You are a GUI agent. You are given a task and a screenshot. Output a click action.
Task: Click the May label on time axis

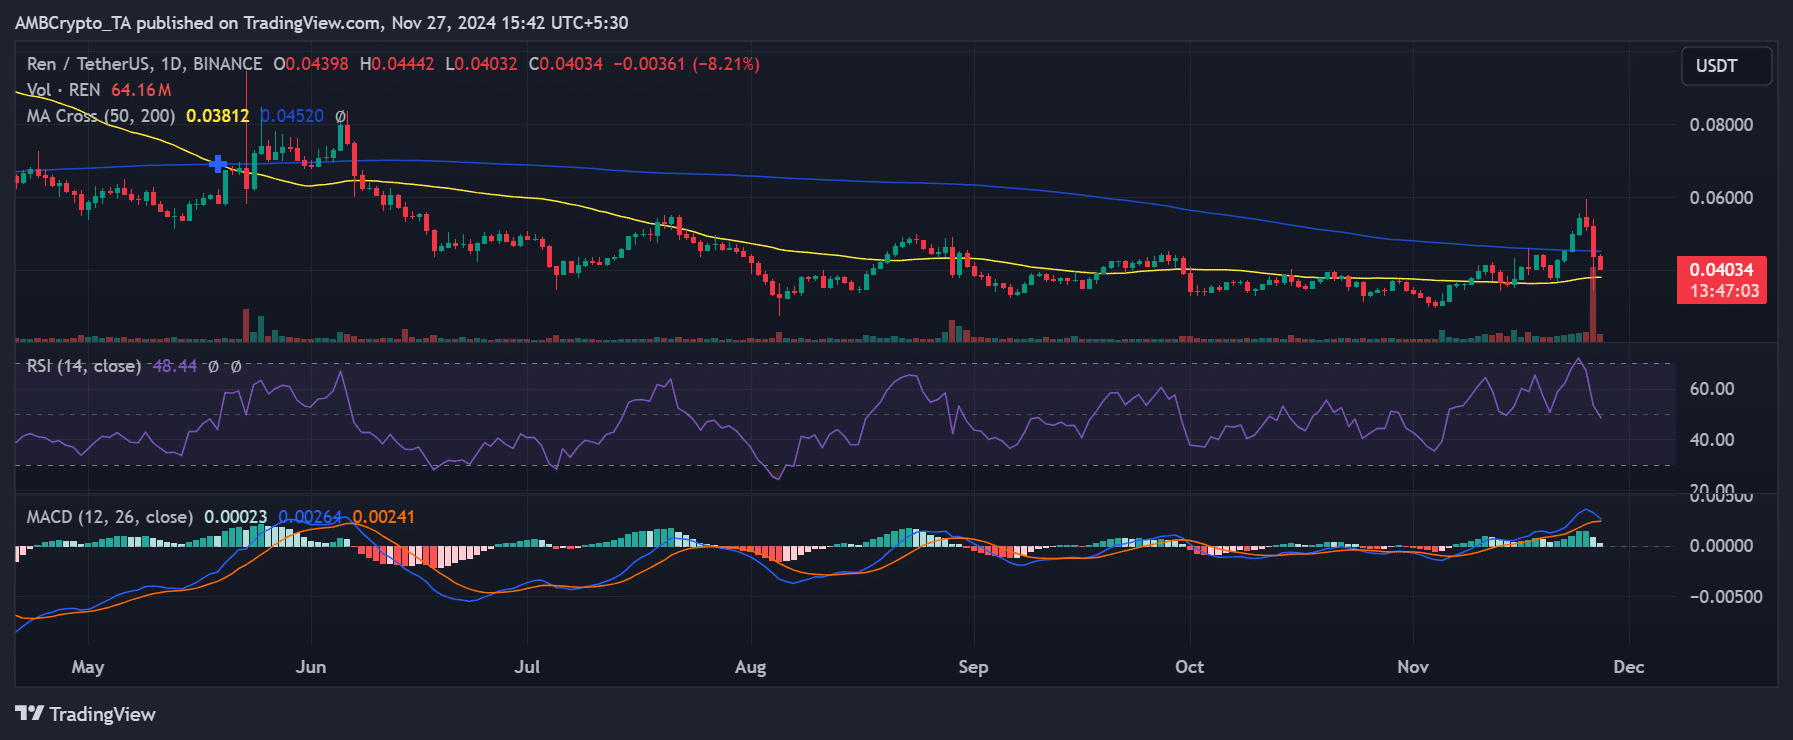(88, 667)
